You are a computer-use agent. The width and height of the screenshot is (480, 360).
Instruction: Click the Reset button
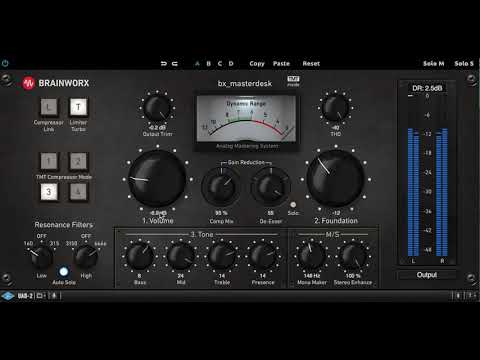[x=311, y=63]
